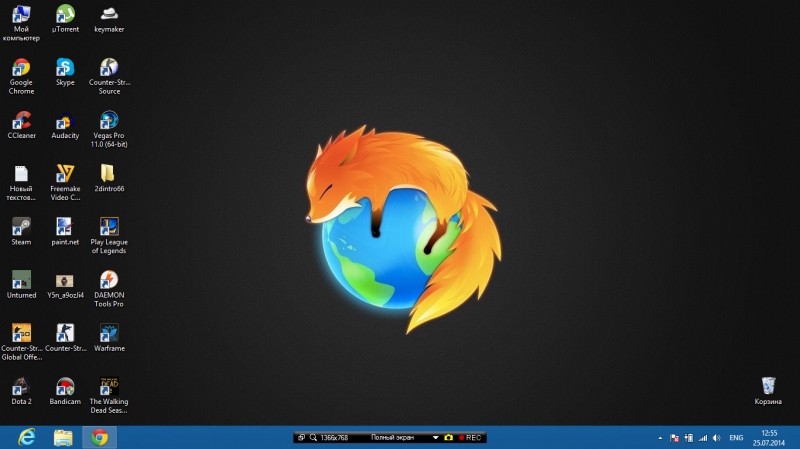This screenshot has width=800, height=449.
Task: Launch the Bandicam desktop shortcut
Action: (x=65, y=391)
